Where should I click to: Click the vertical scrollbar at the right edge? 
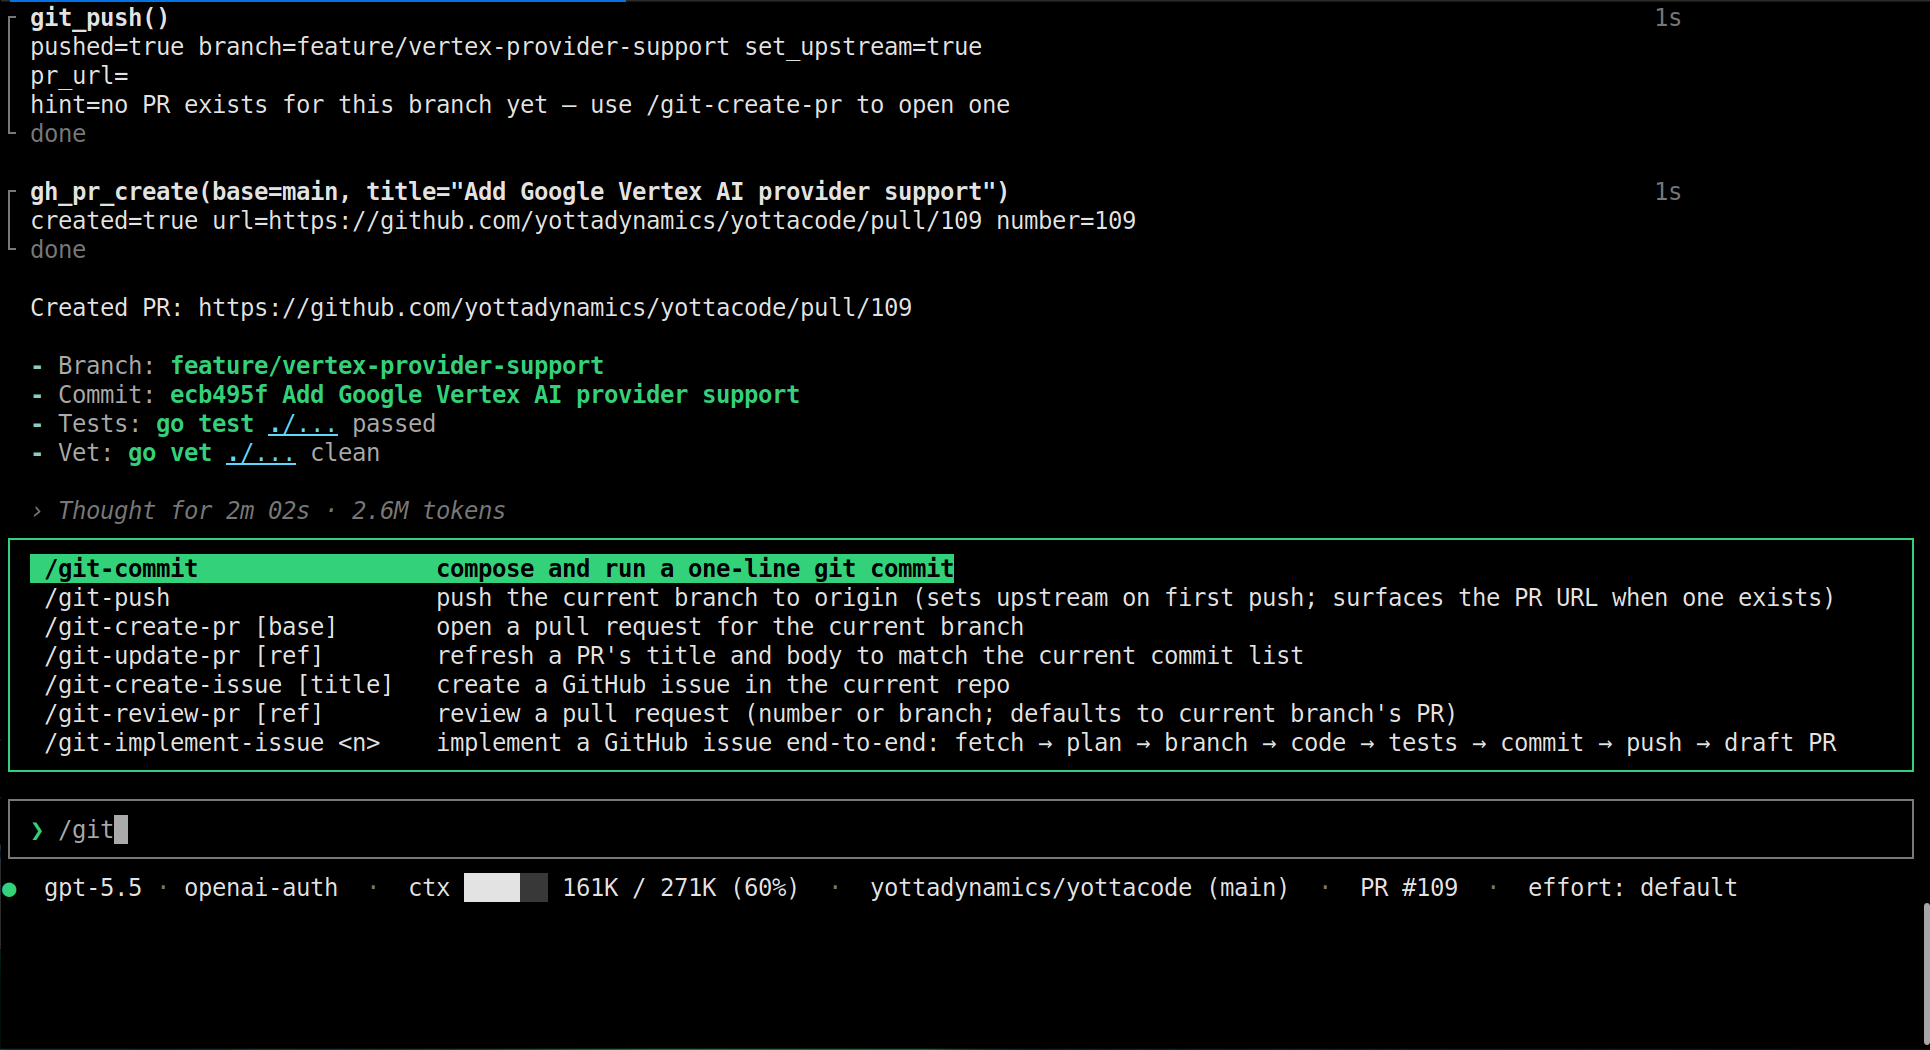1926,975
